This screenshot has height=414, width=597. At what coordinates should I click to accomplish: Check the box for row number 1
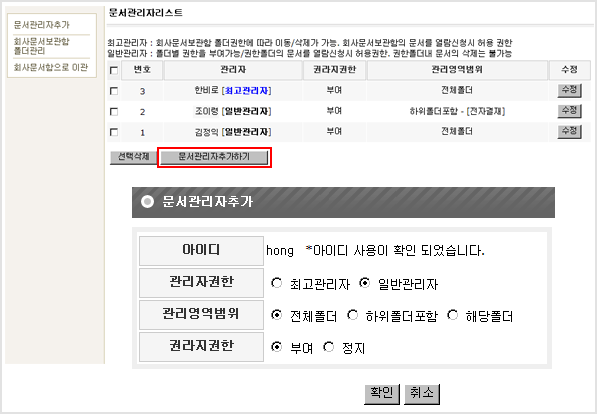tap(113, 132)
